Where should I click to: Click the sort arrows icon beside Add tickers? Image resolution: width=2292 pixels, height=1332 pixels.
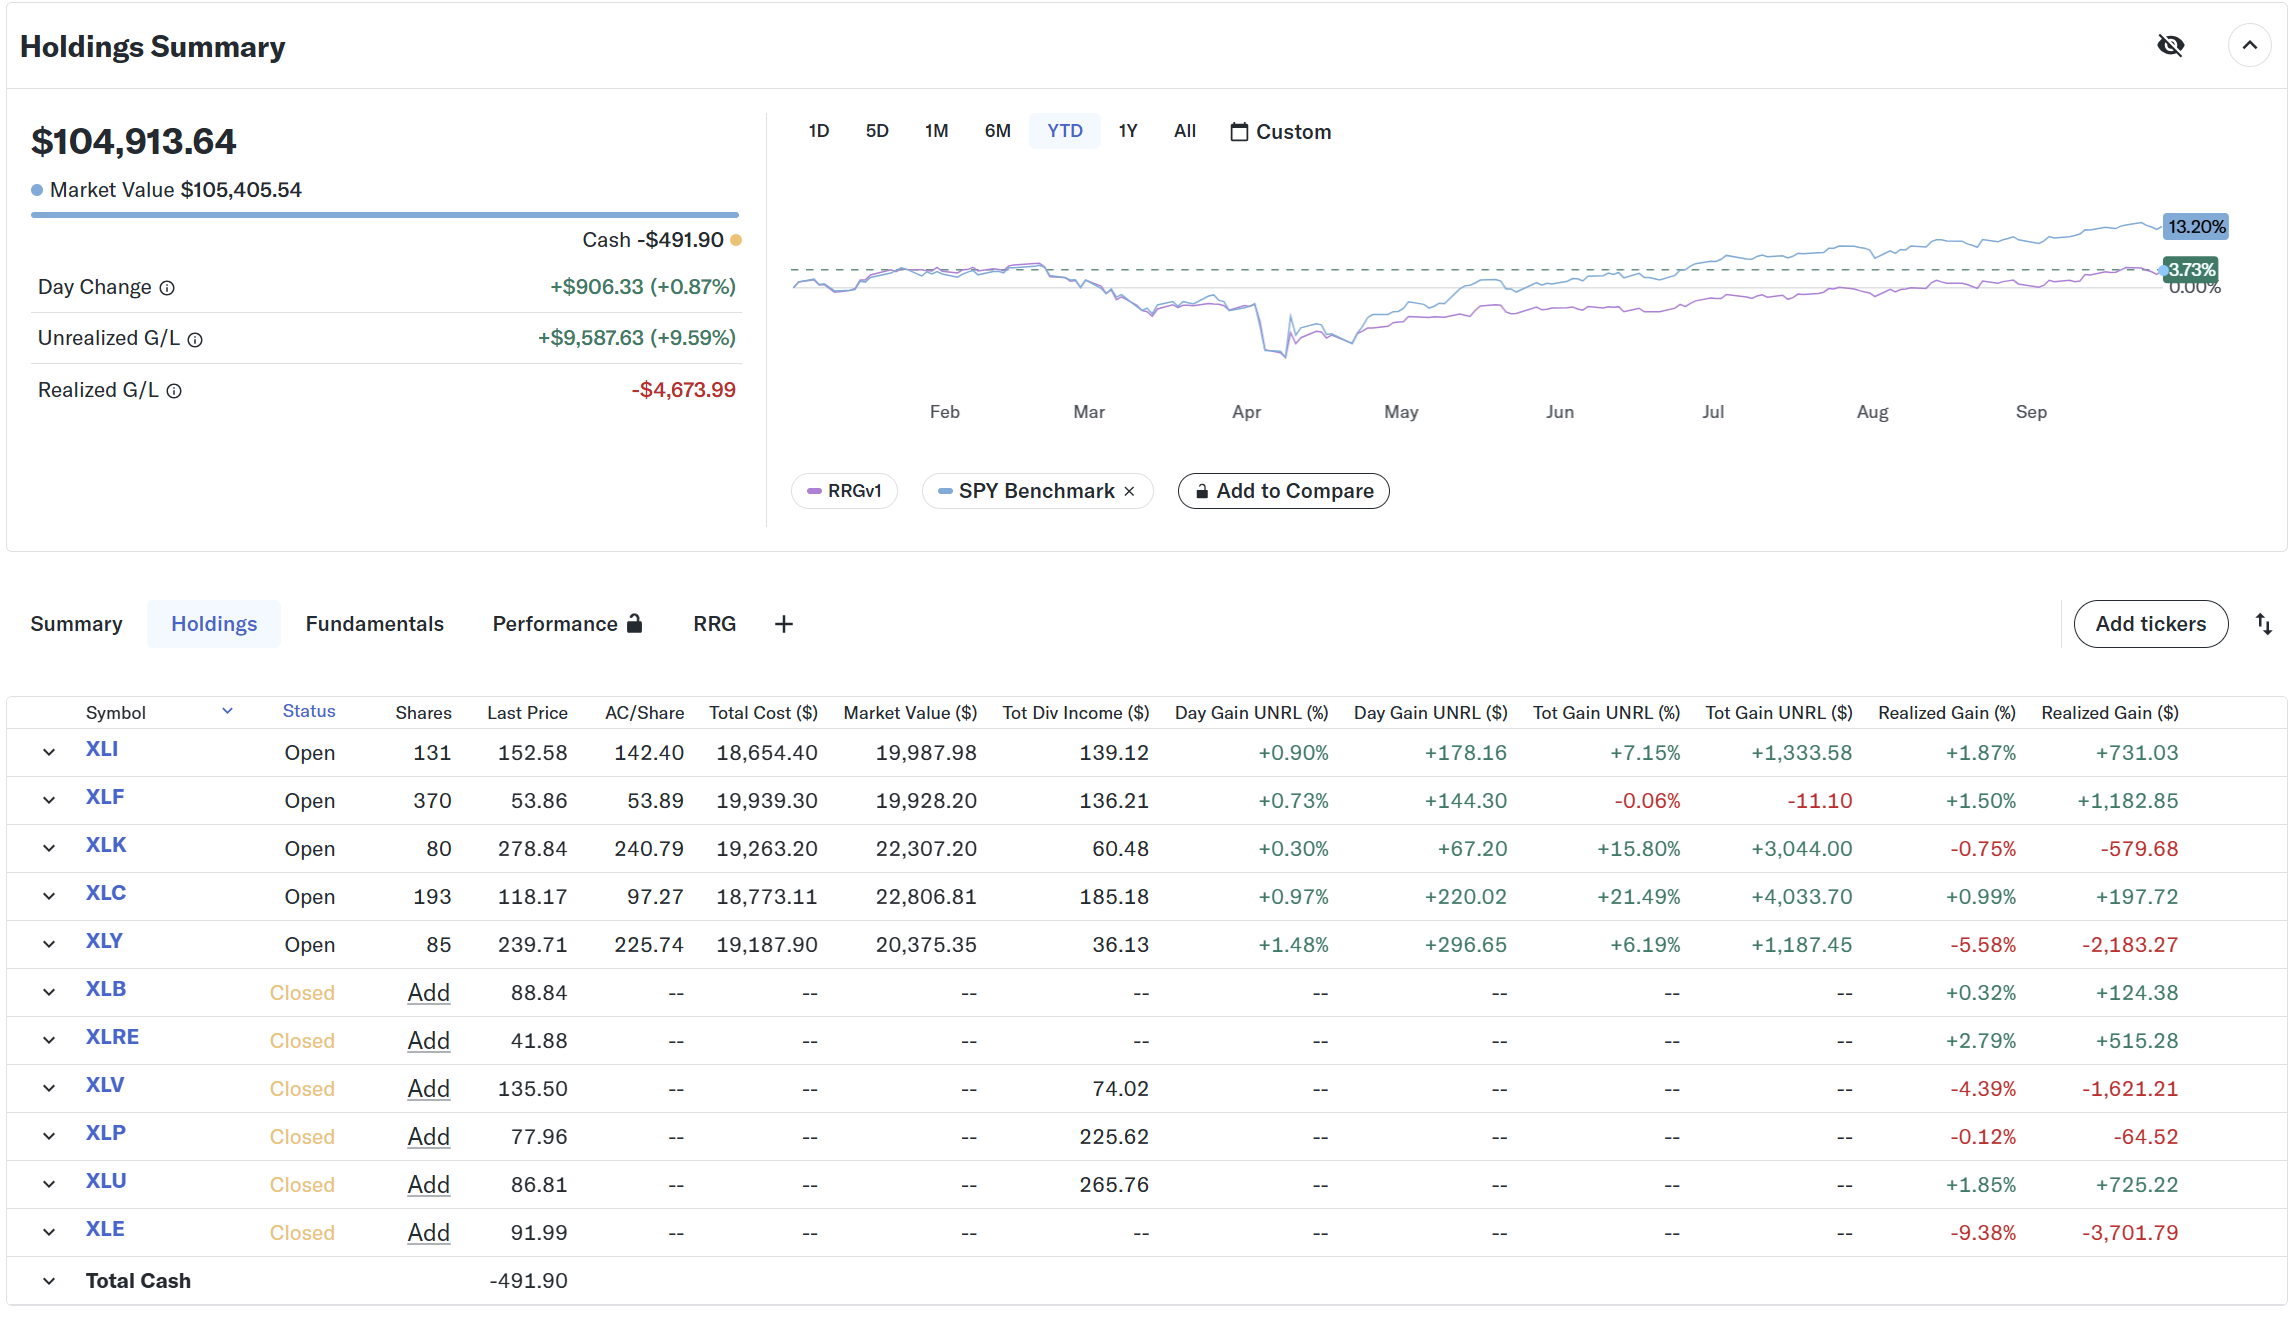pyautogui.click(x=2264, y=624)
